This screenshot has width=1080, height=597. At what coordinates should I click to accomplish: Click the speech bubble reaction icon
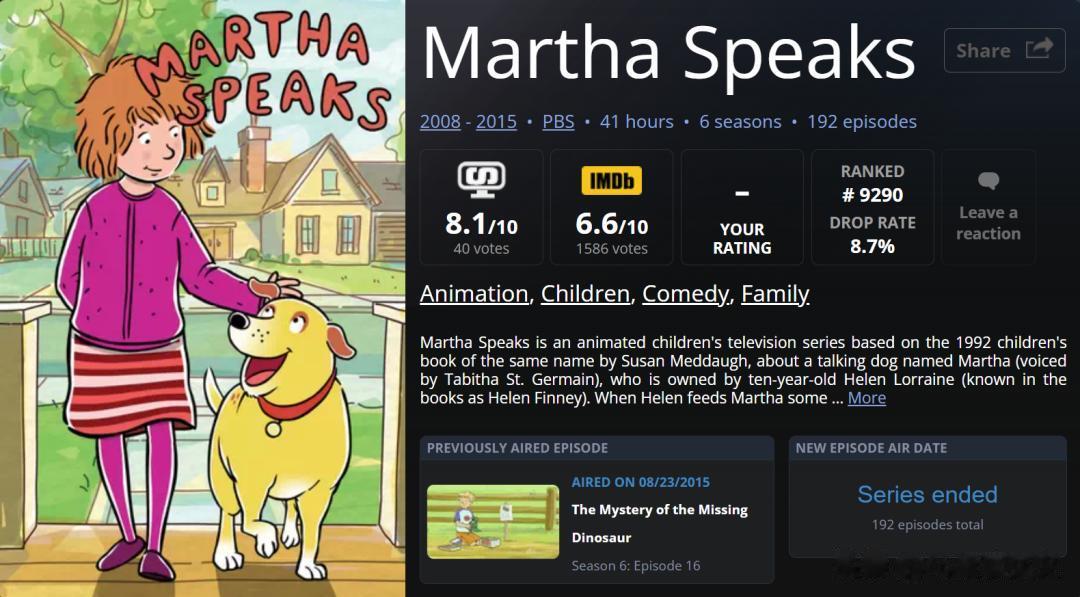pos(988,181)
